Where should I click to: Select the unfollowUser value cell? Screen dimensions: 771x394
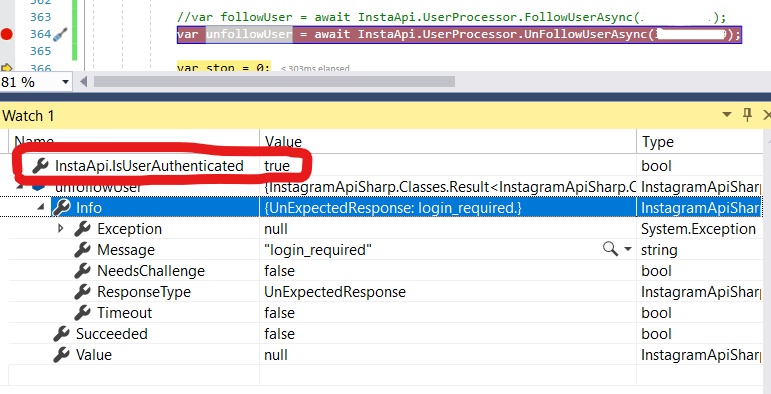tap(447, 187)
